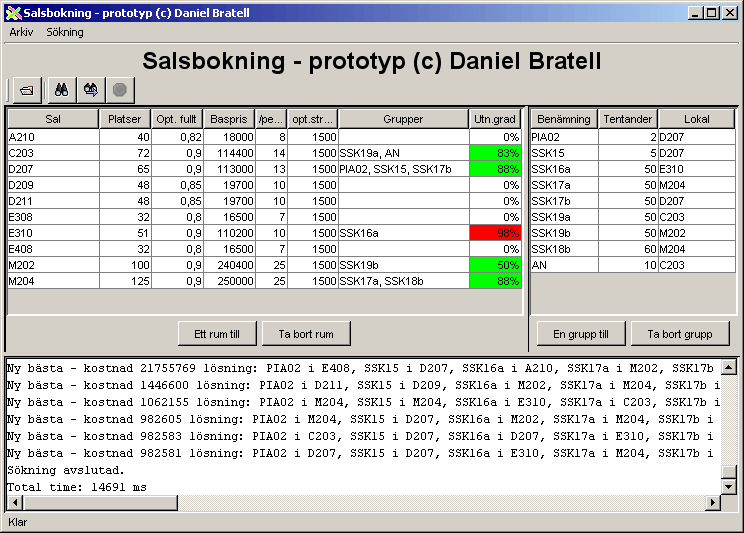Click the application icon in title bar

[x=12, y=13]
